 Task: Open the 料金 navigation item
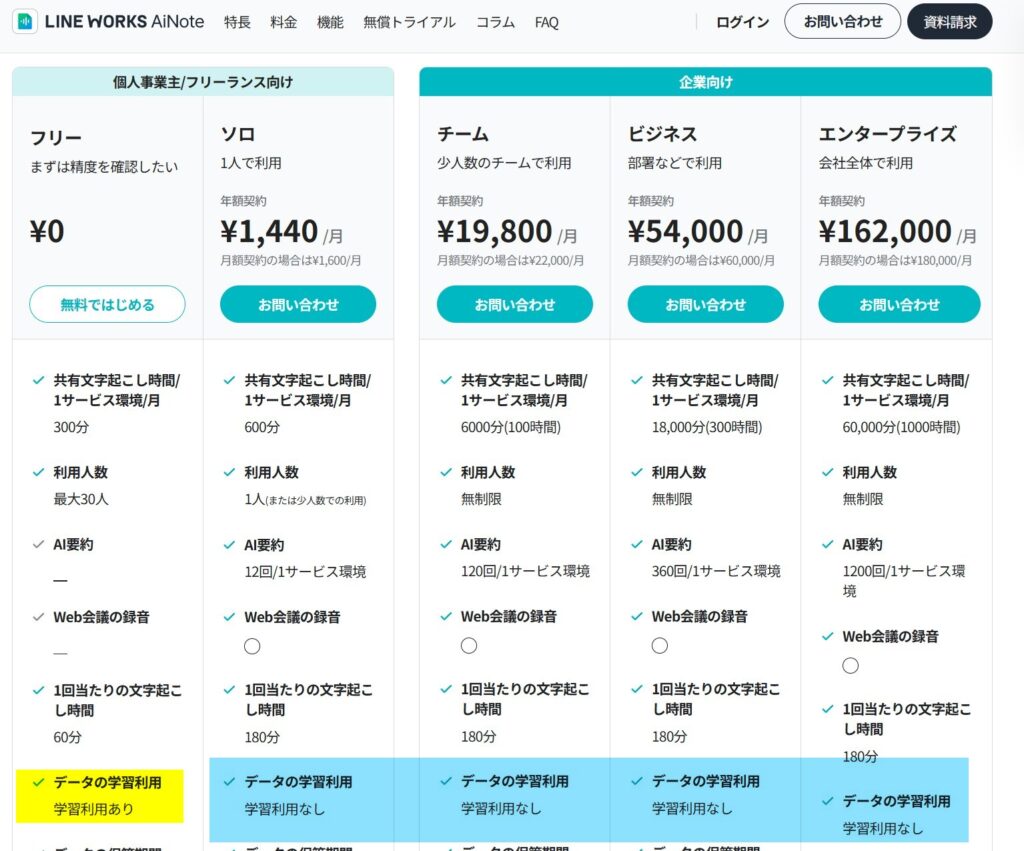(284, 22)
